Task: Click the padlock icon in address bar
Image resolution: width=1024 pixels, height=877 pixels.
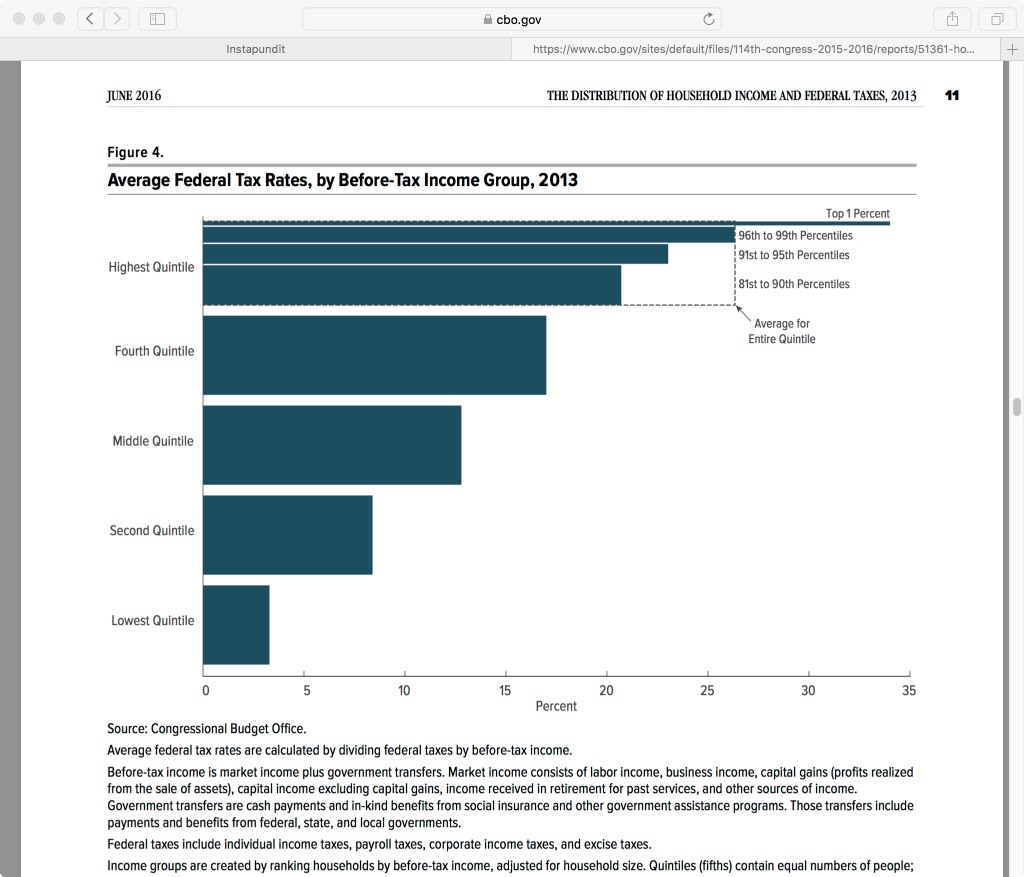Action: [x=487, y=18]
